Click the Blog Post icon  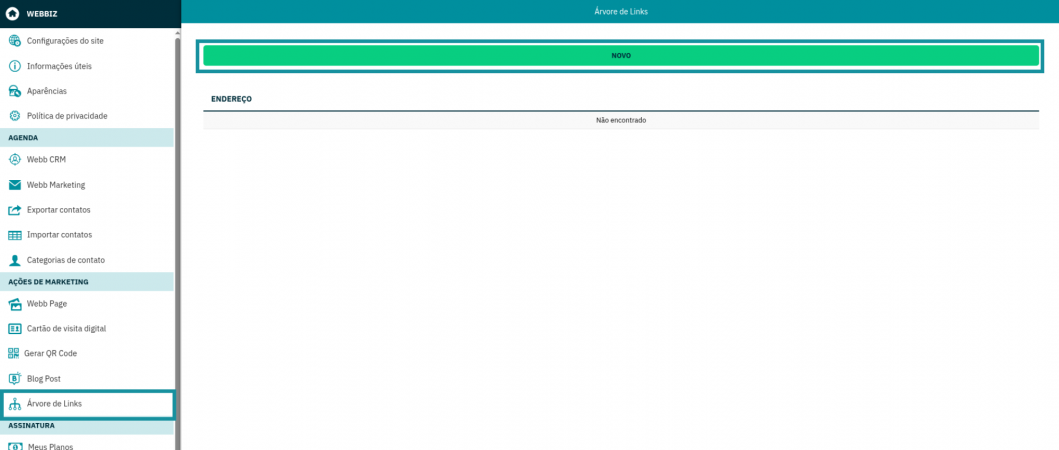pos(15,379)
